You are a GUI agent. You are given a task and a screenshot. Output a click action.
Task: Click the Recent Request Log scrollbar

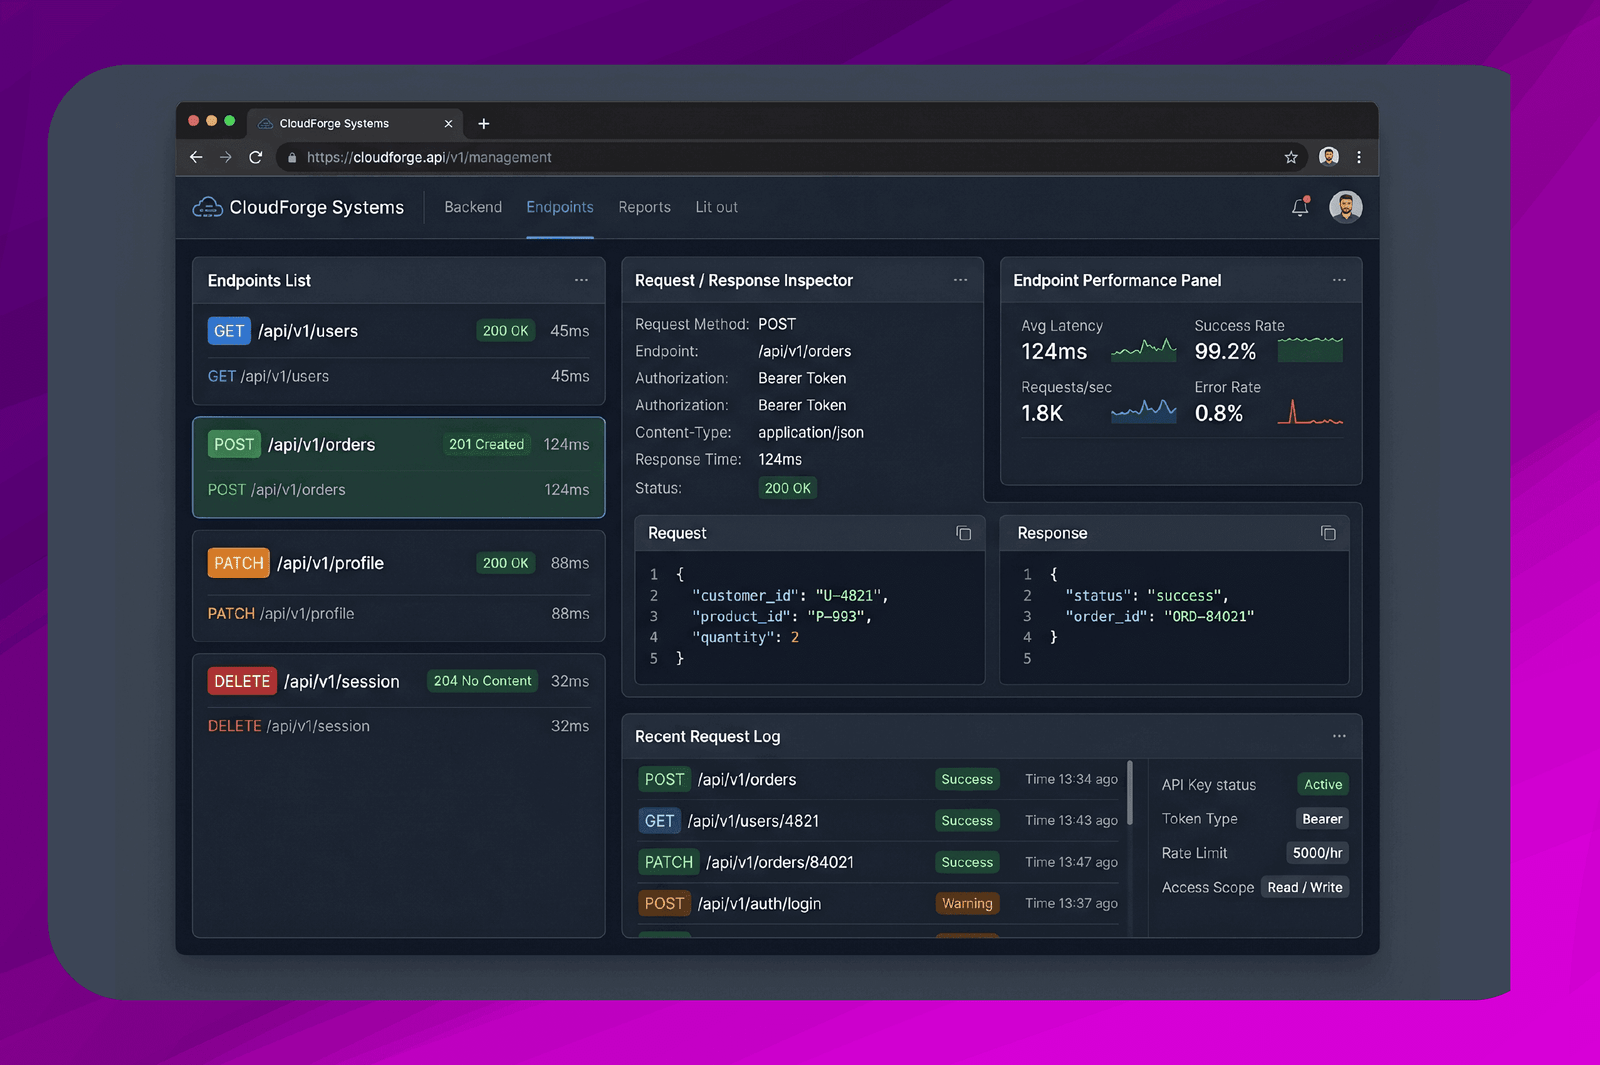pos(1130,793)
